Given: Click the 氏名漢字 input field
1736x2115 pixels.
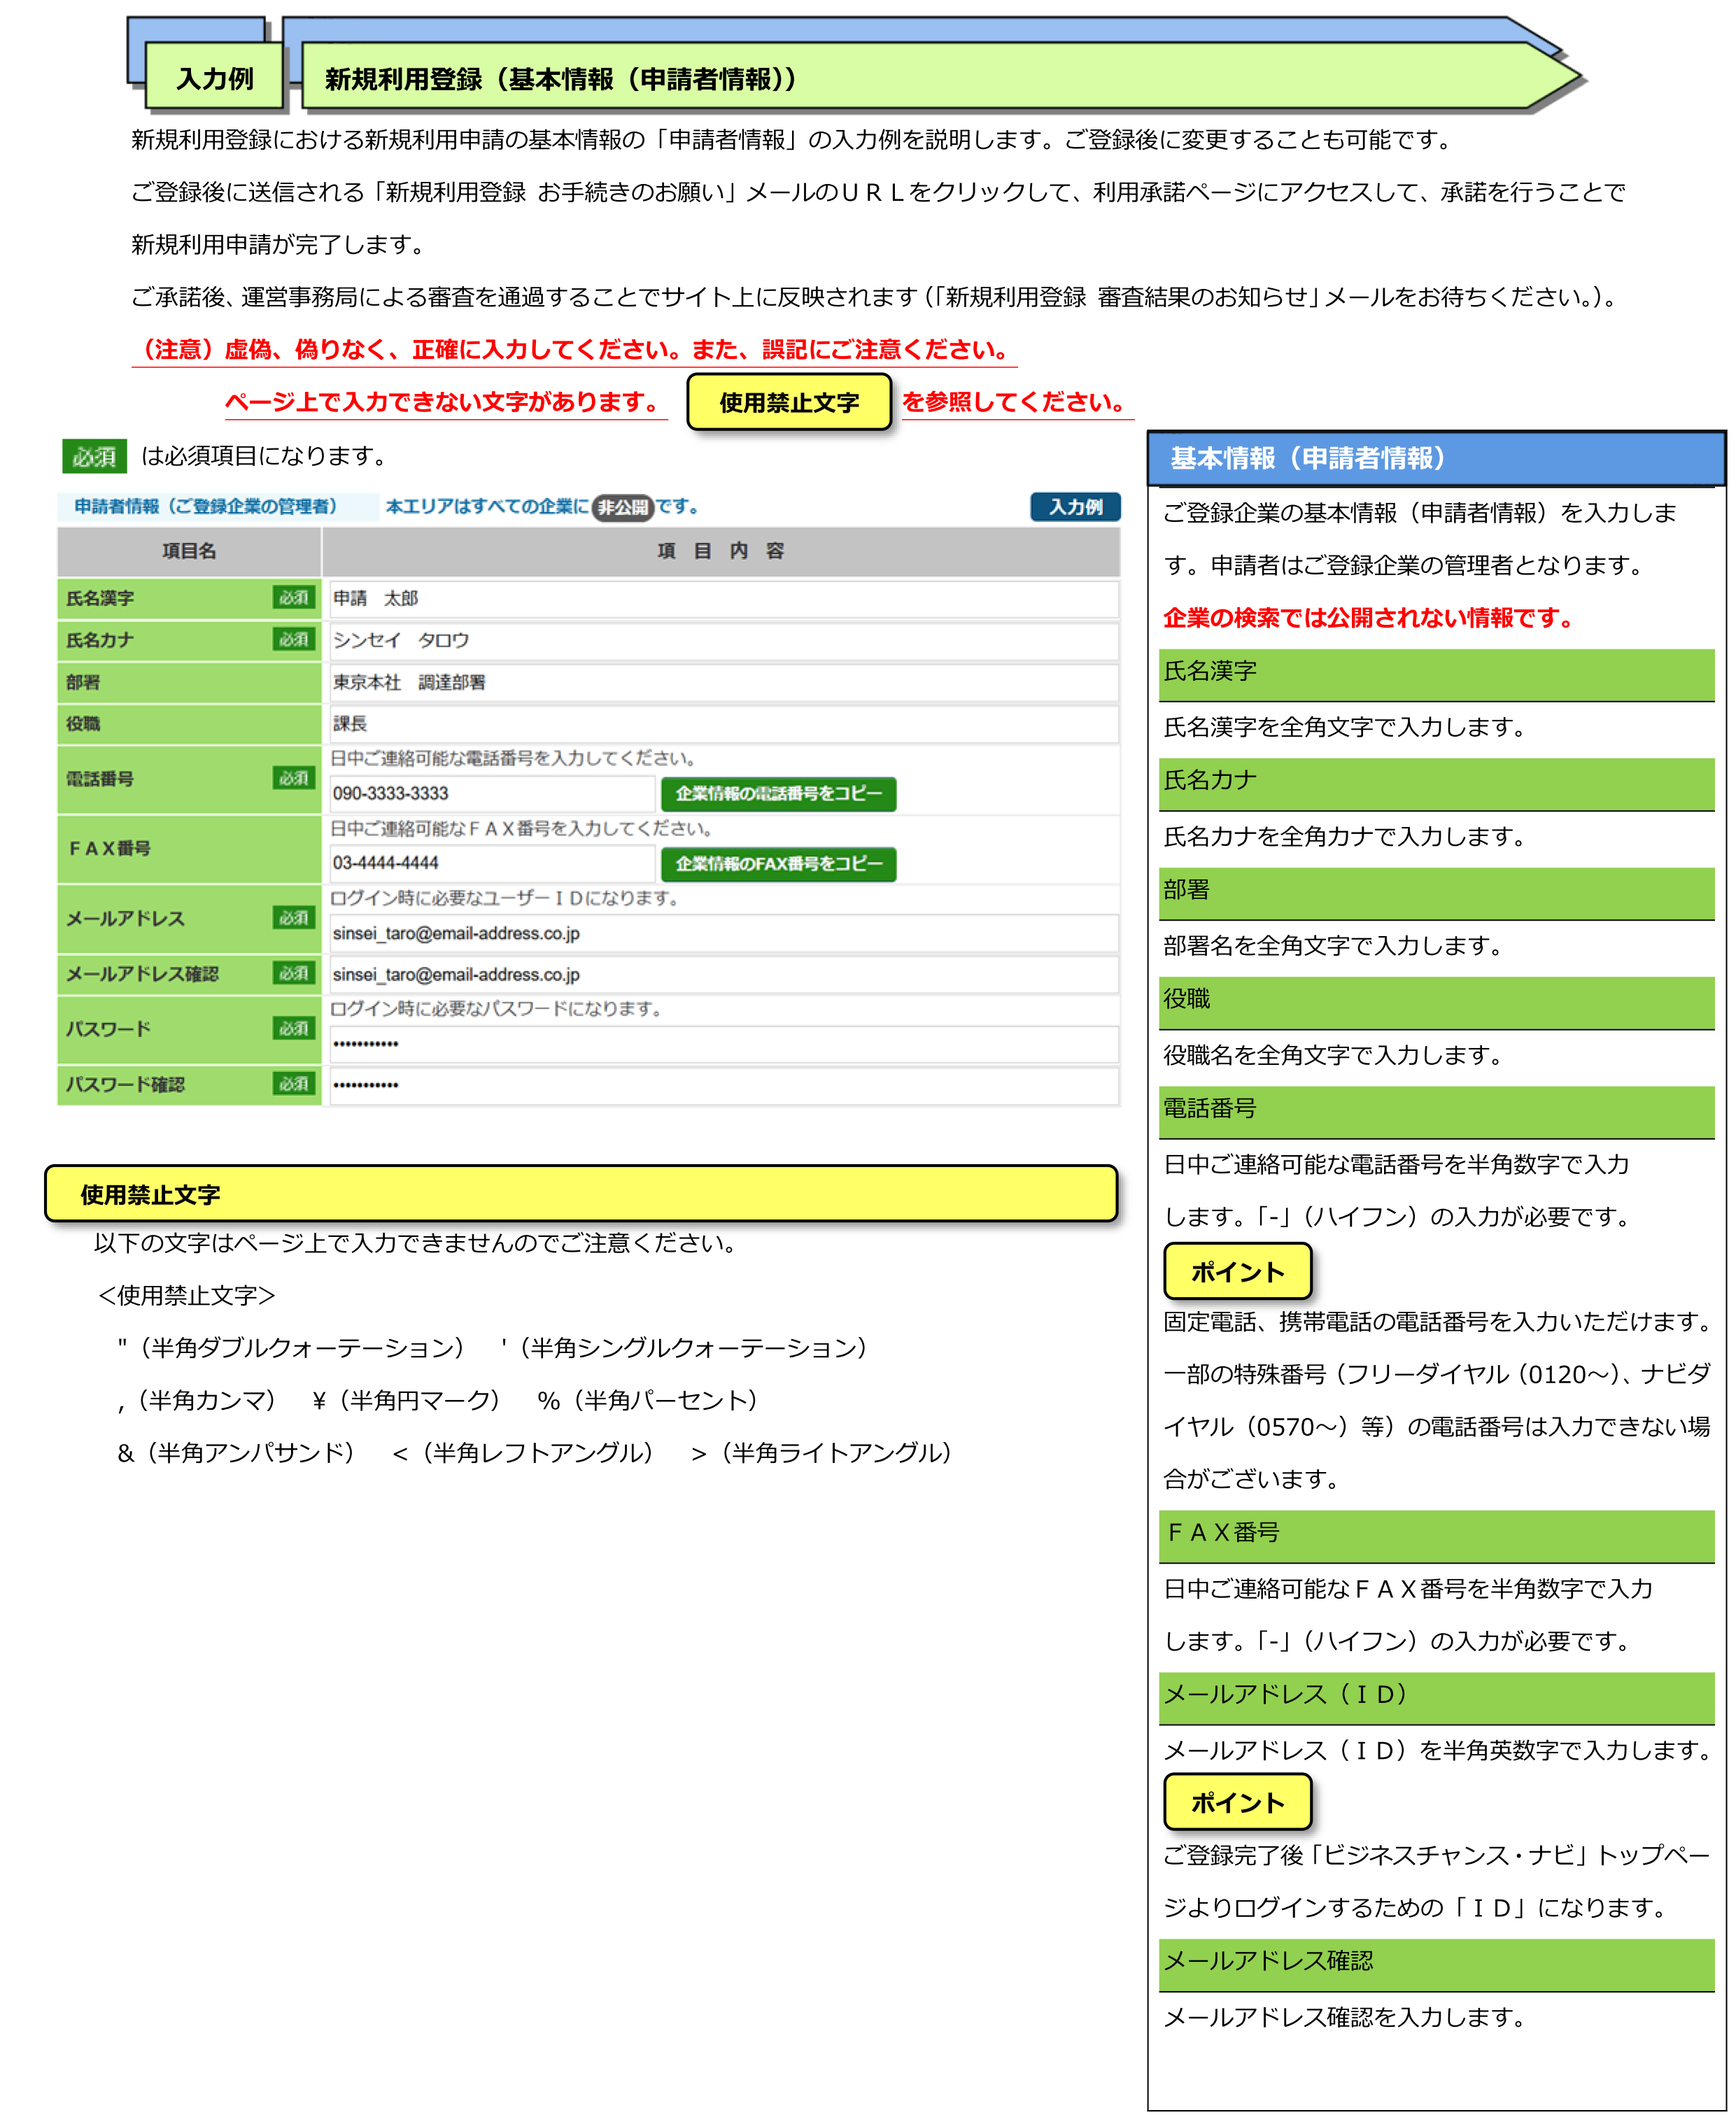Looking at the screenshot, I should 723,599.
